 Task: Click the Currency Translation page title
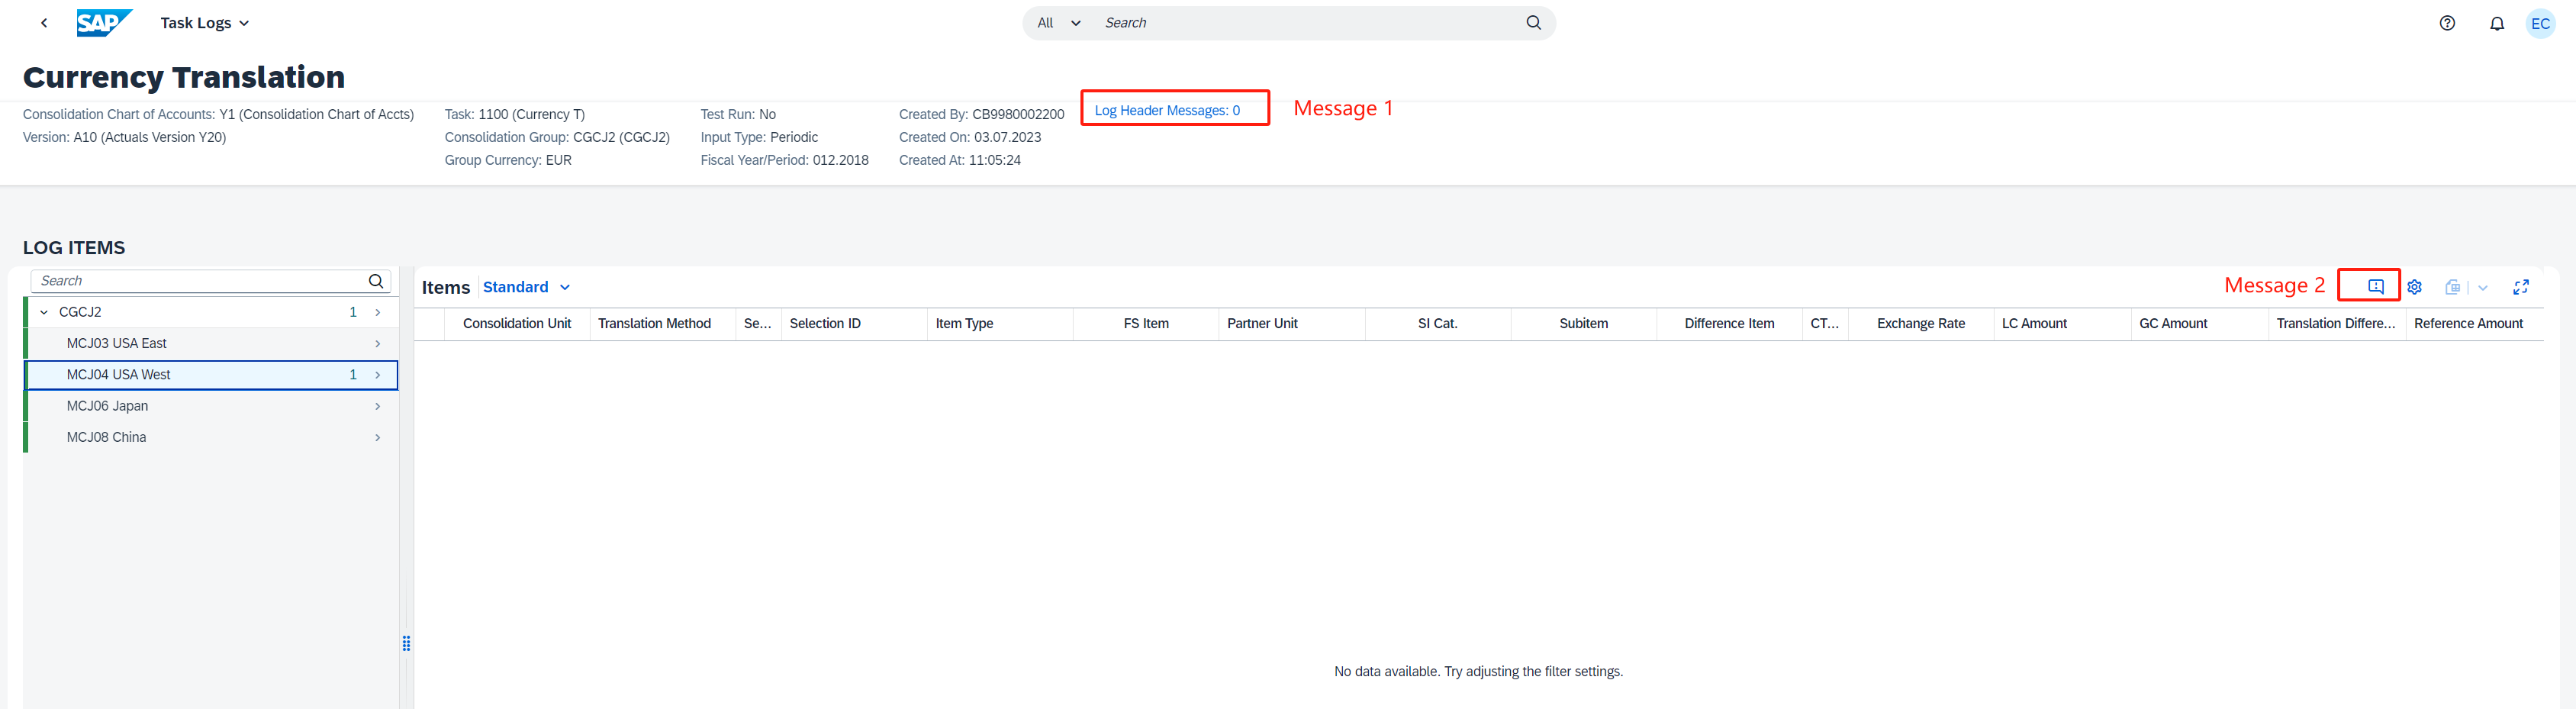(184, 77)
